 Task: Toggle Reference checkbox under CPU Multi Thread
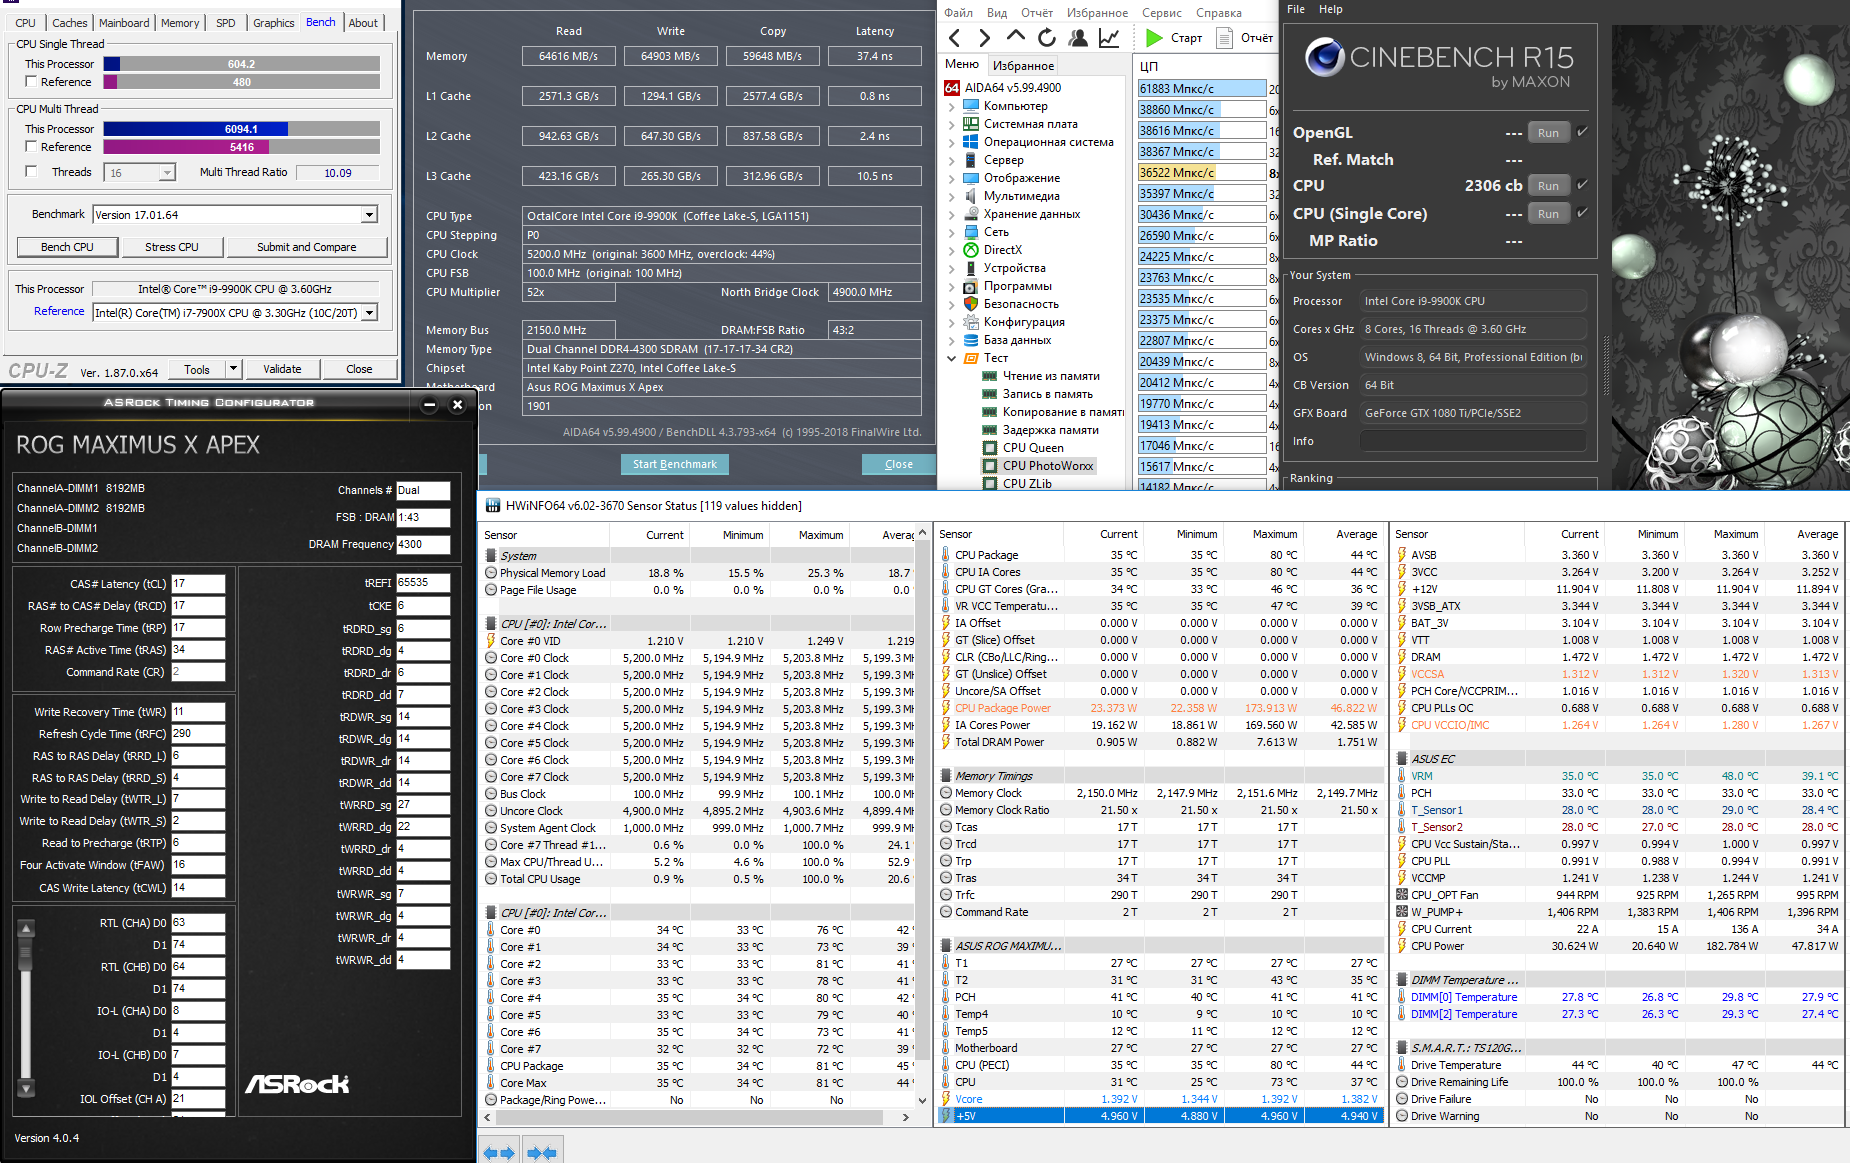coord(31,147)
